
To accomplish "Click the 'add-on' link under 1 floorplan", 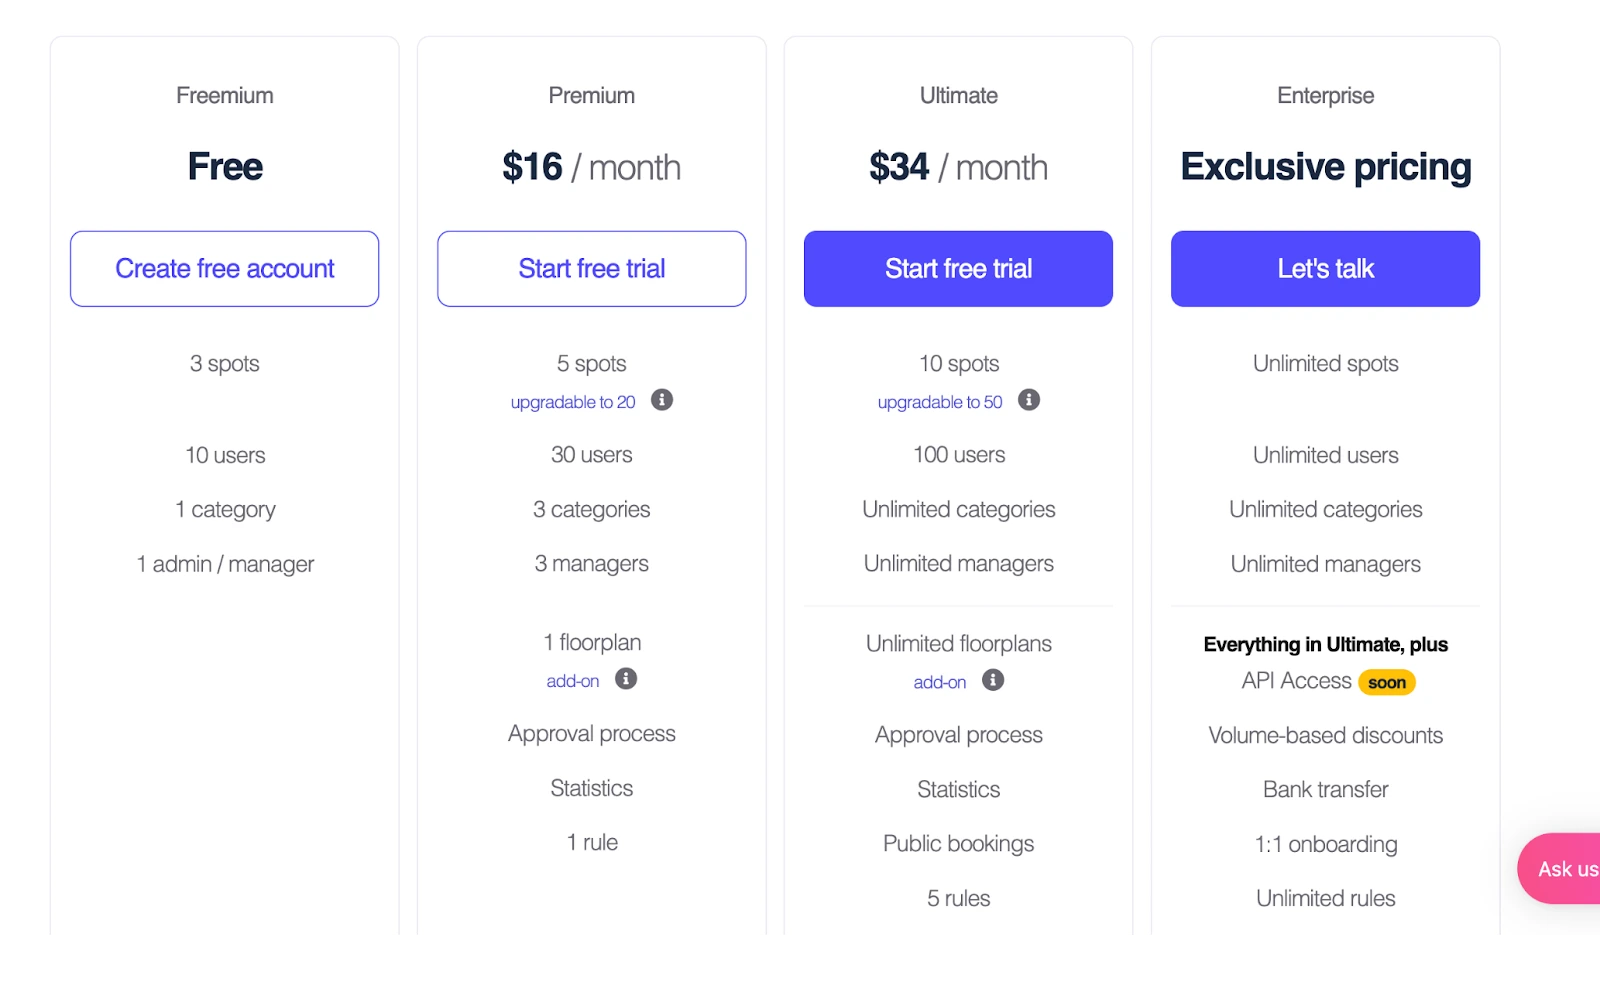I will pos(573,681).
